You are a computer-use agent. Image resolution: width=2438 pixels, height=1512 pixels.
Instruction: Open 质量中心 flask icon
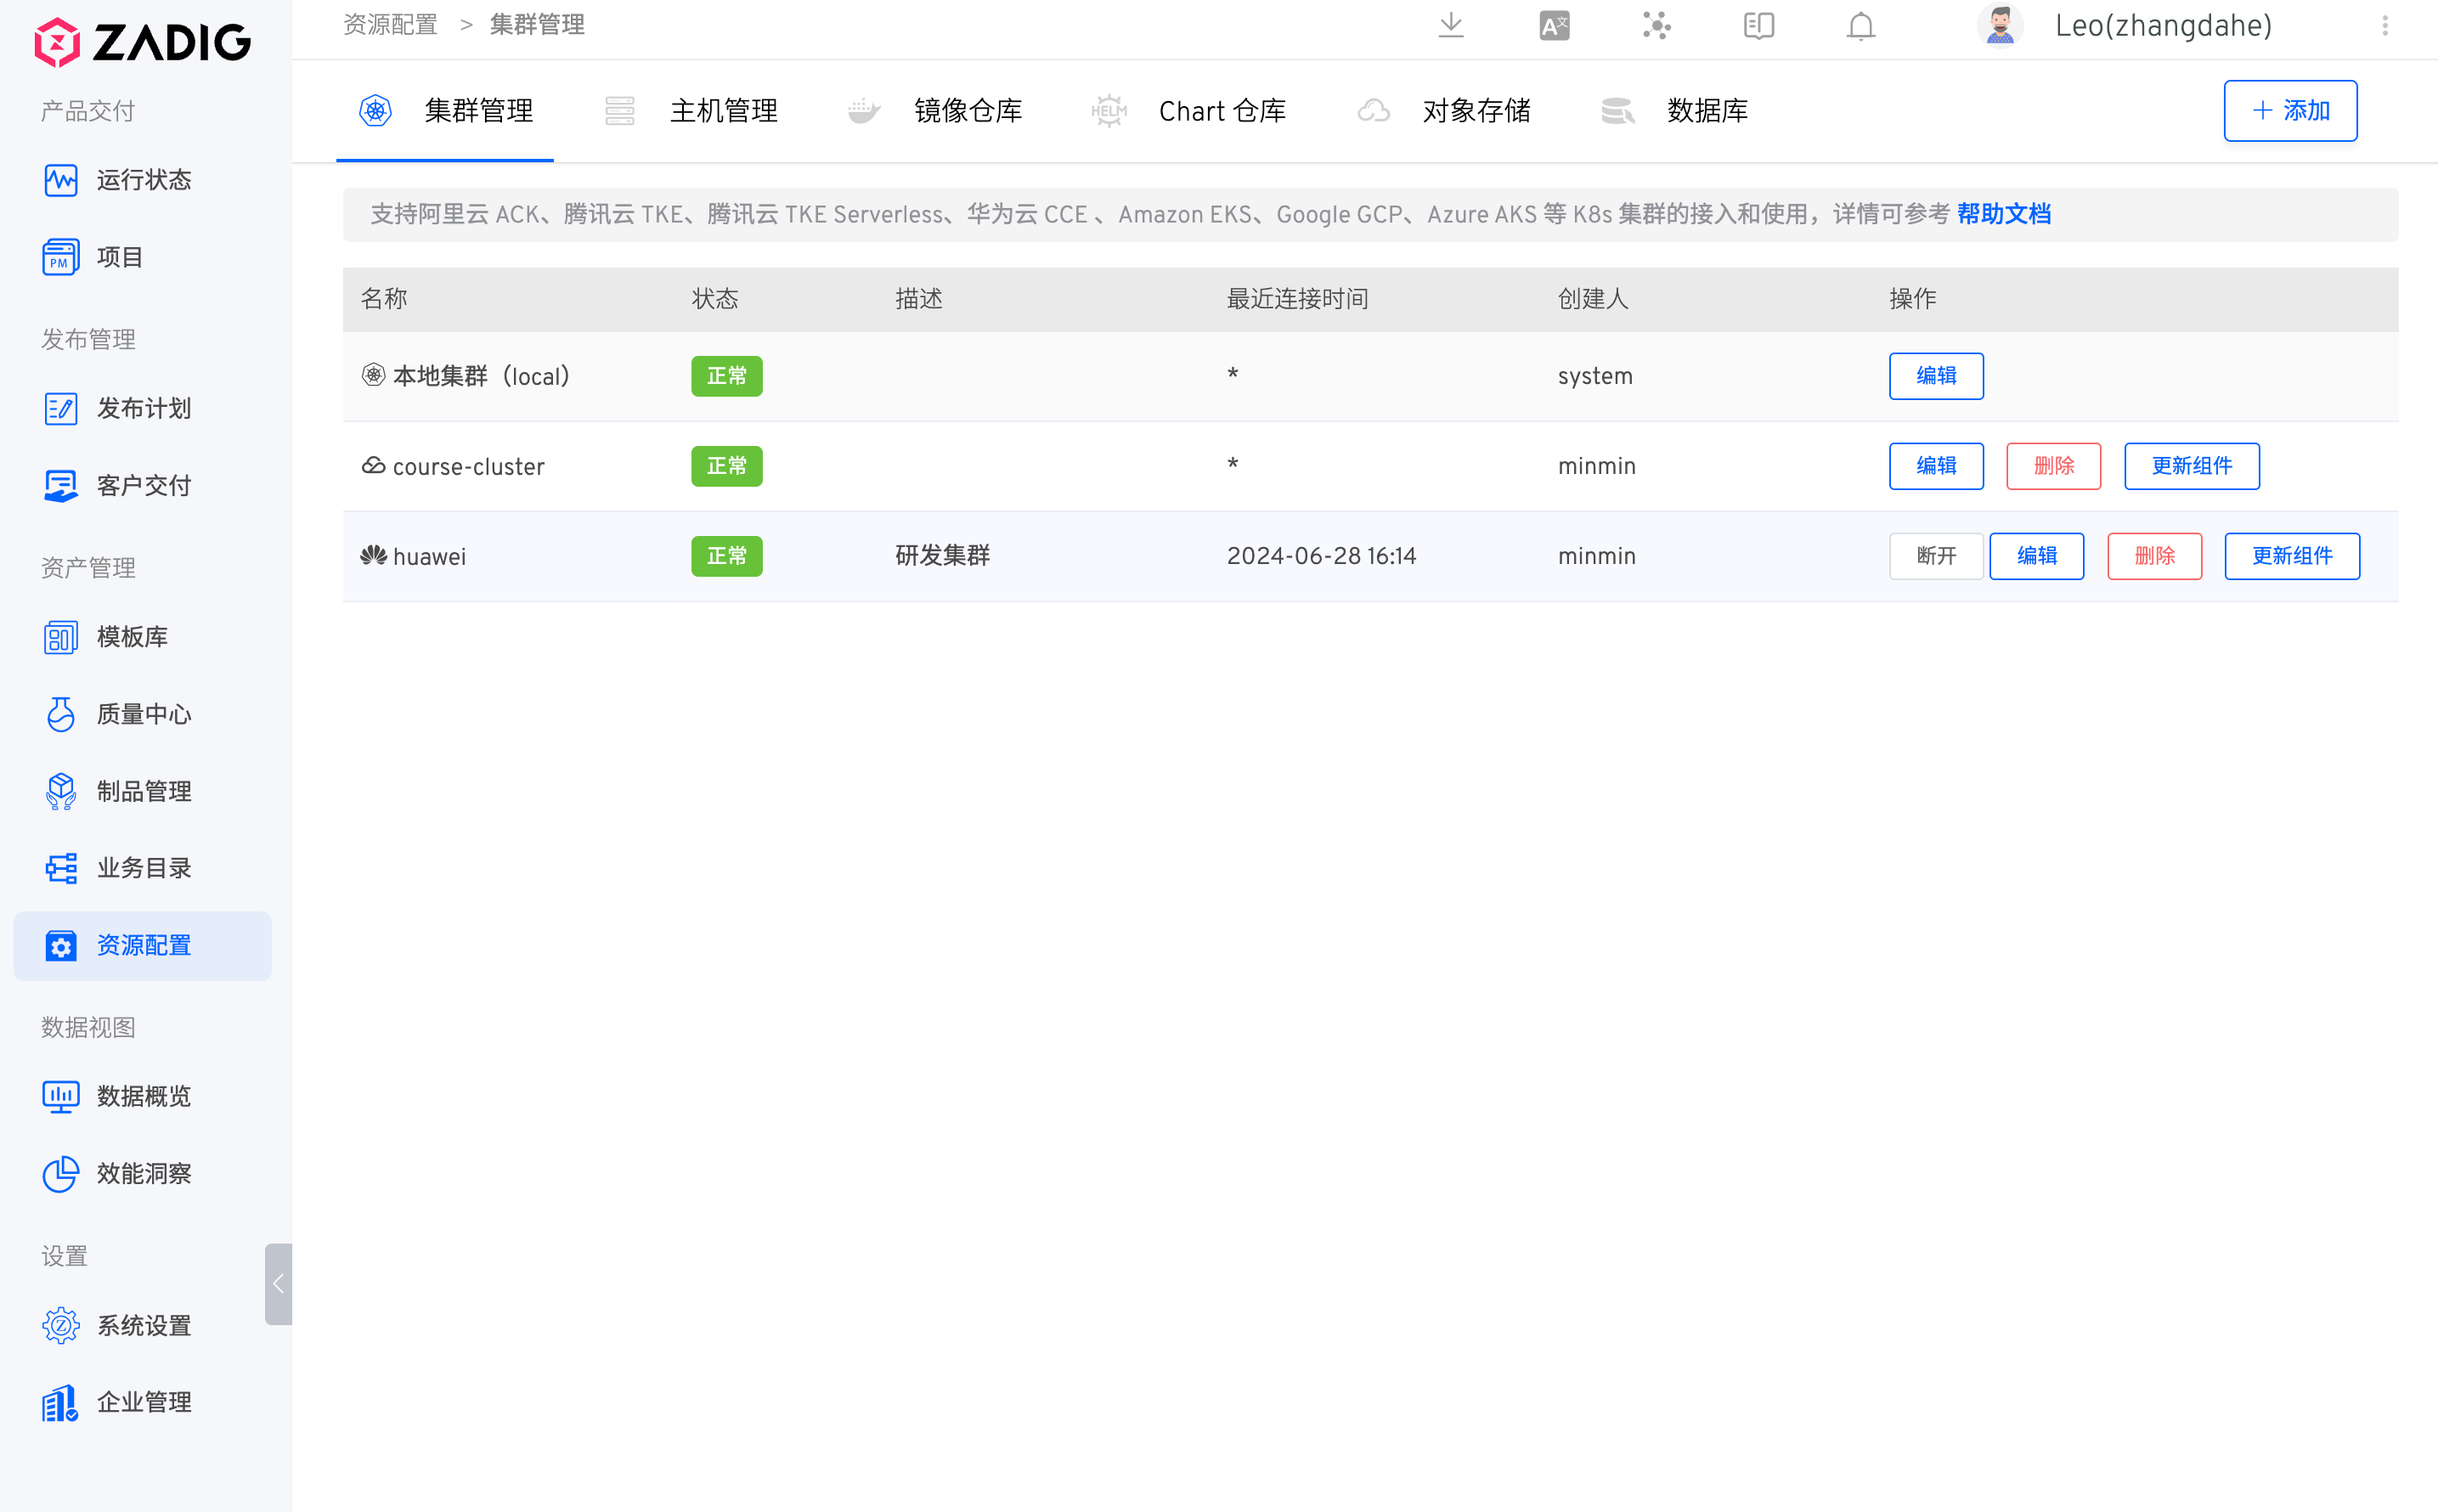[x=61, y=714]
